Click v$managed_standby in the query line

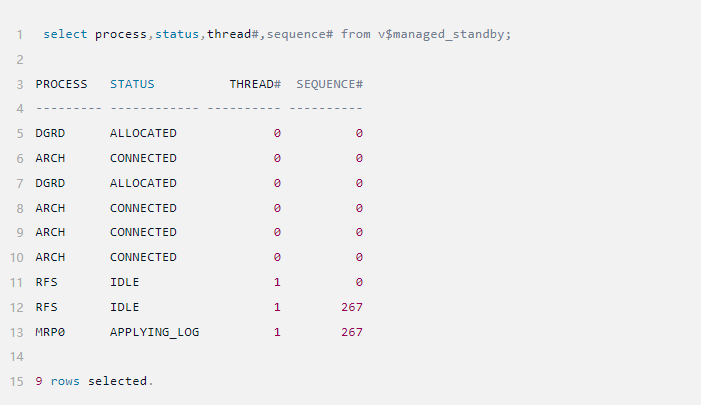click(x=445, y=35)
